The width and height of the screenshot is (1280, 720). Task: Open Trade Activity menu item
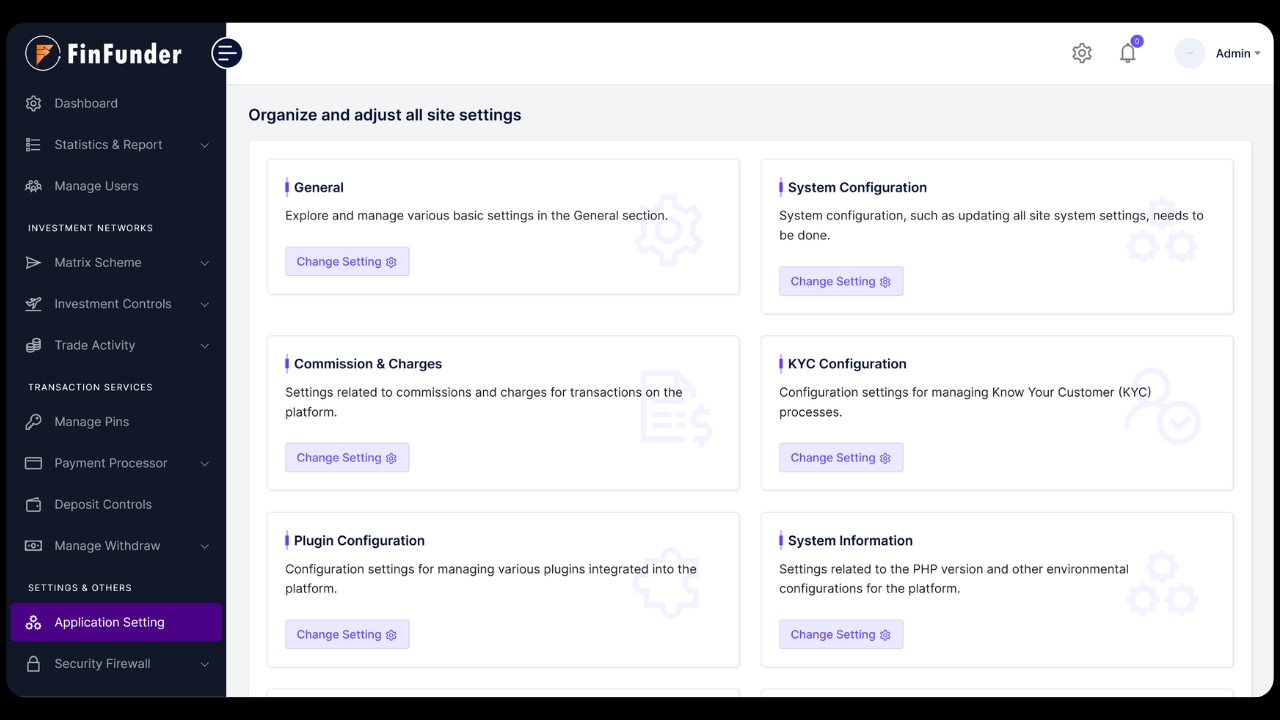click(95, 345)
